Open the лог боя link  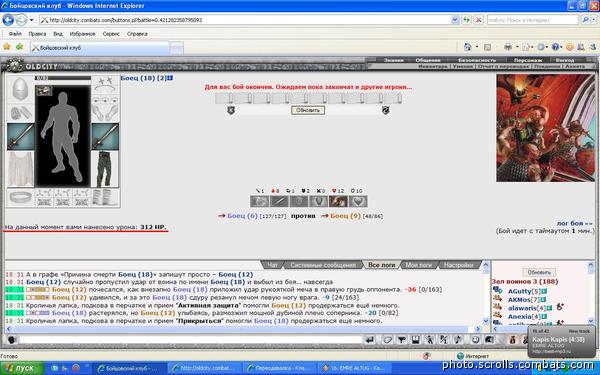tap(574, 223)
